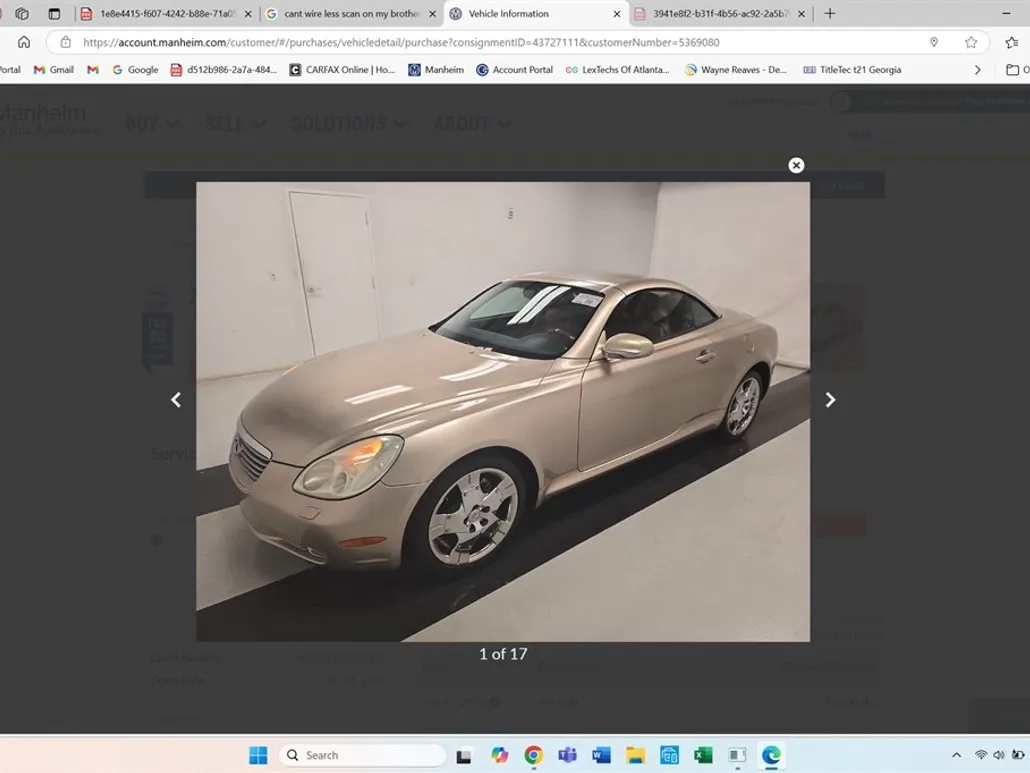Viewport: 1030px width, 773px height.
Task: Show the previous vehicle photo
Action: (x=176, y=399)
